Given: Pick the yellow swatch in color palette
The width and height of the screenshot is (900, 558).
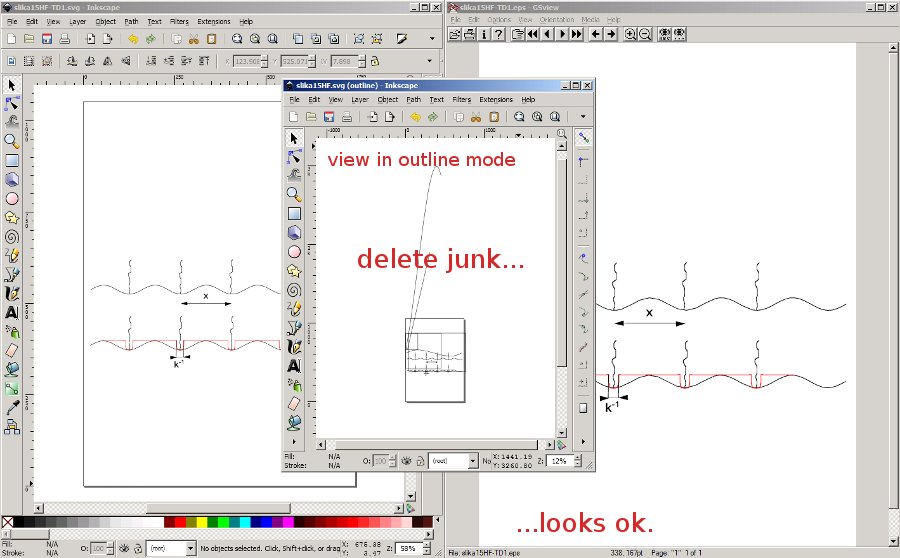Looking at the screenshot, I should 202,521.
